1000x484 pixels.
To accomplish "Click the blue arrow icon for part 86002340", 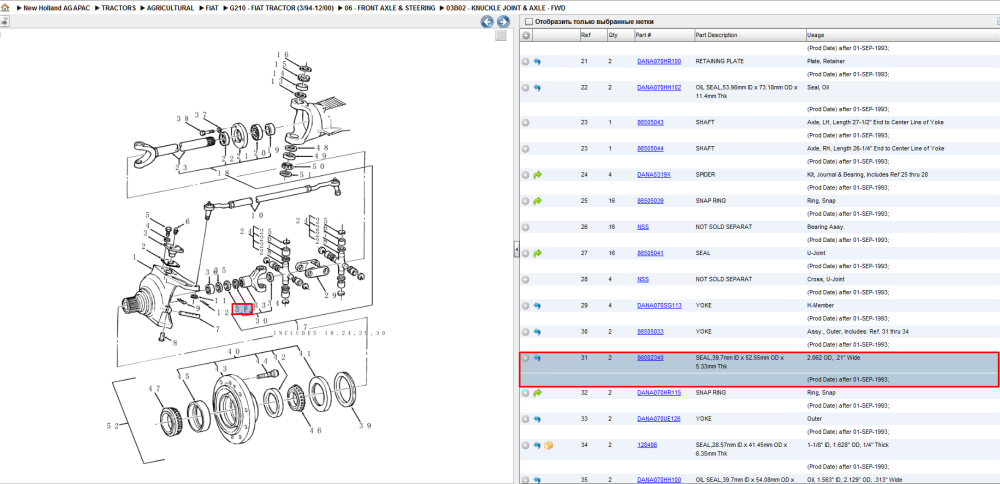I will click(537, 358).
